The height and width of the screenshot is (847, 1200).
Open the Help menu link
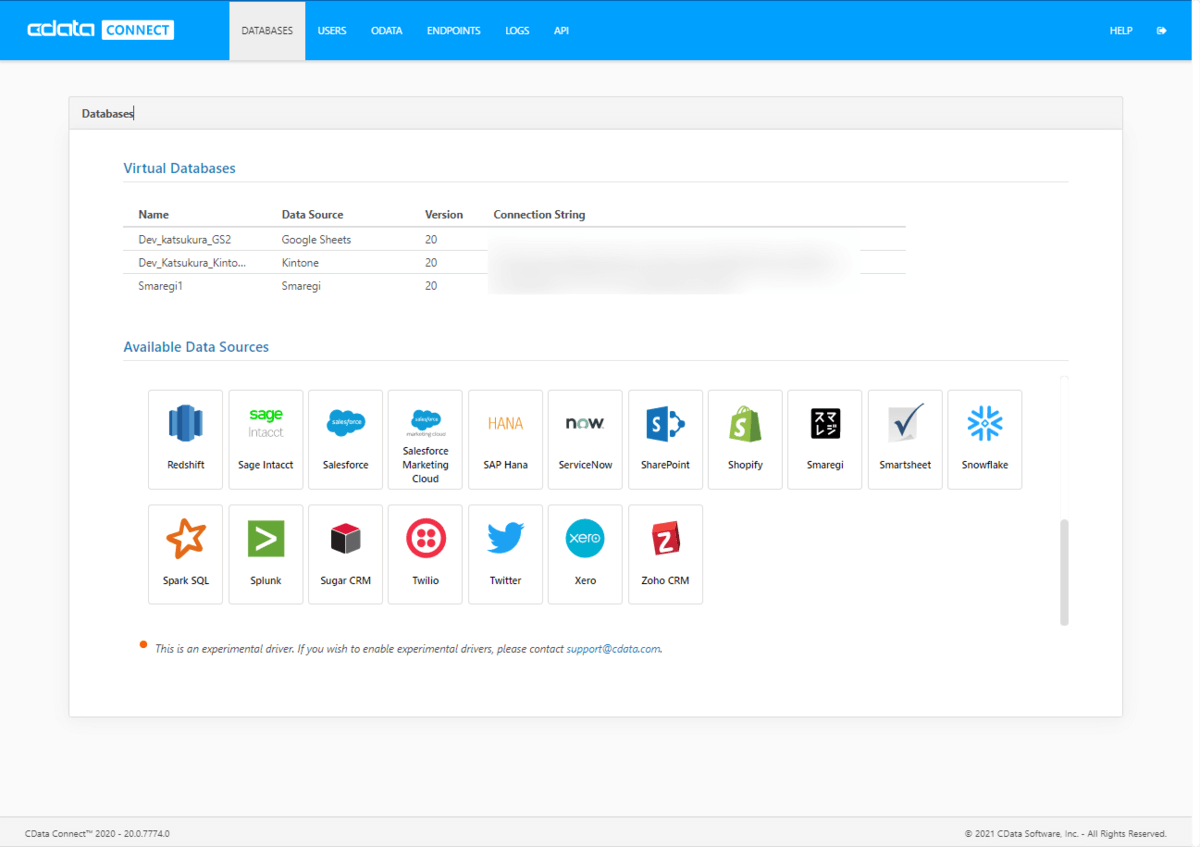1121,31
